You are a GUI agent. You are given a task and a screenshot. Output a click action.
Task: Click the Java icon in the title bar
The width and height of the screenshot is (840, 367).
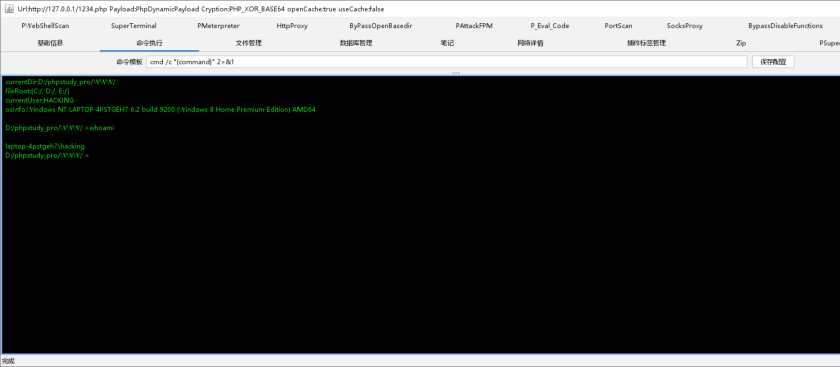click(x=9, y=9)
